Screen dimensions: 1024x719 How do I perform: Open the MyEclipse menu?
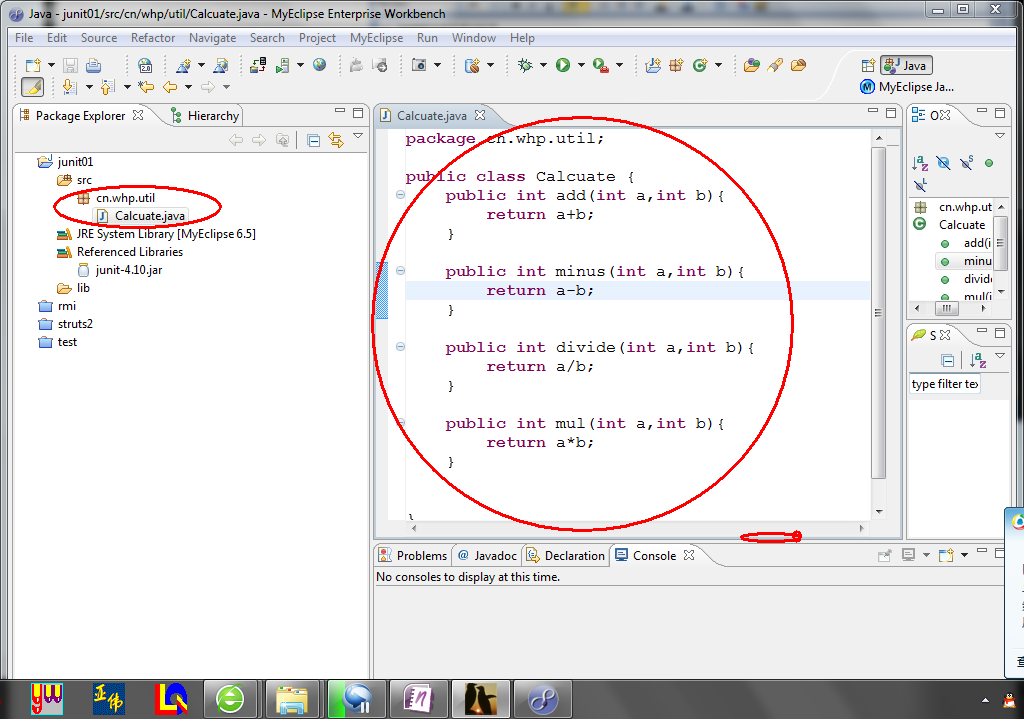[376, 38]
